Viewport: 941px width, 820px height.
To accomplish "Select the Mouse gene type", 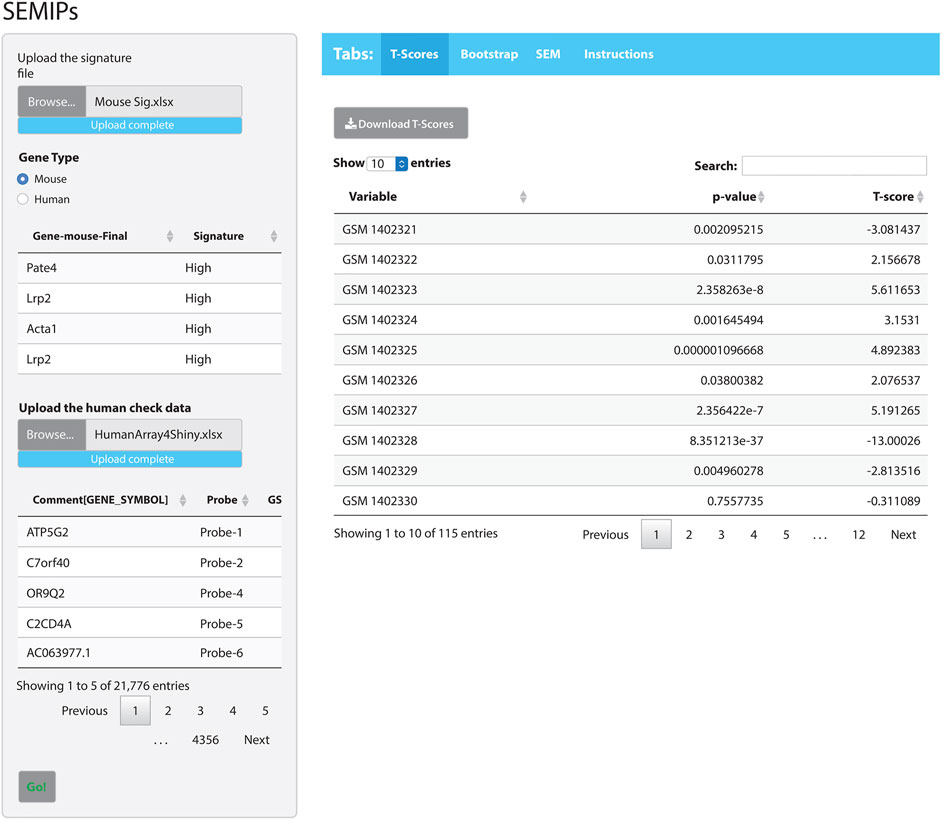I will coord(23,179).
